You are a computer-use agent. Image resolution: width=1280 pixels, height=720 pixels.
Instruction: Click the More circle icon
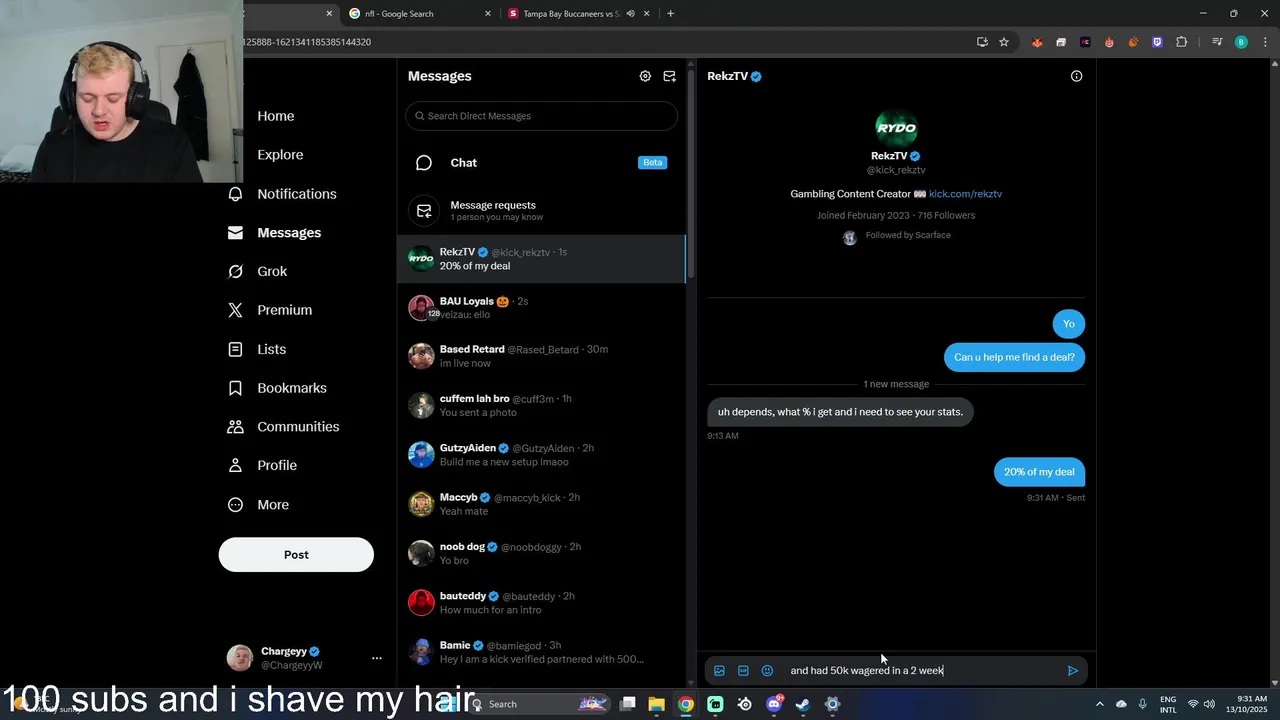click(x=235, y=505)
